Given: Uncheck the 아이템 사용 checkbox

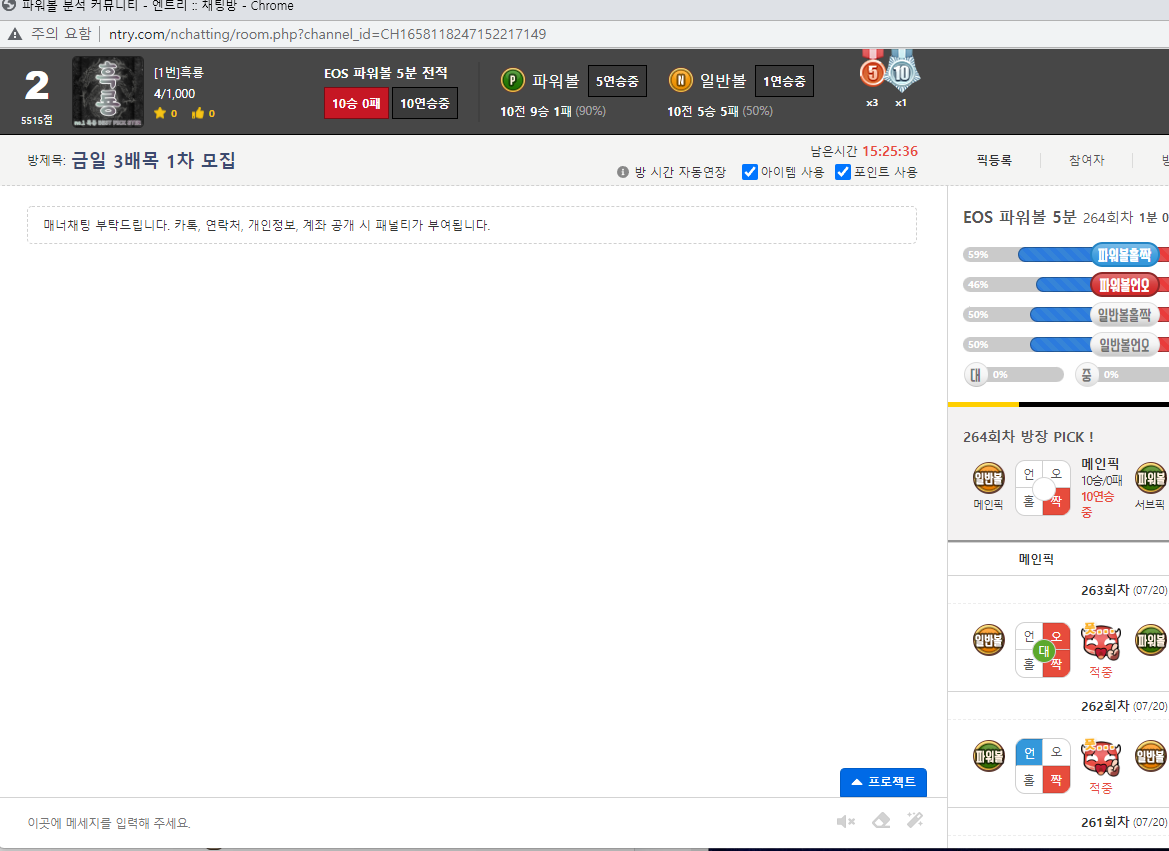Looking at the screenshot, I should pos(750,172).
